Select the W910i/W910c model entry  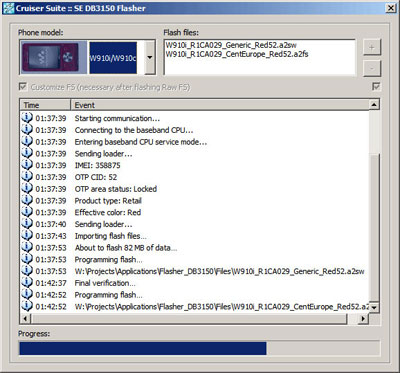pos(113,58)
